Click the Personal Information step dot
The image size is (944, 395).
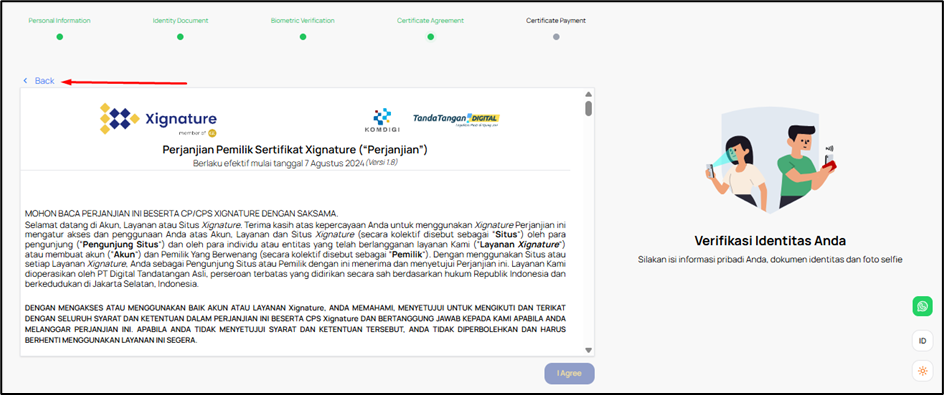tap(60, 37)
